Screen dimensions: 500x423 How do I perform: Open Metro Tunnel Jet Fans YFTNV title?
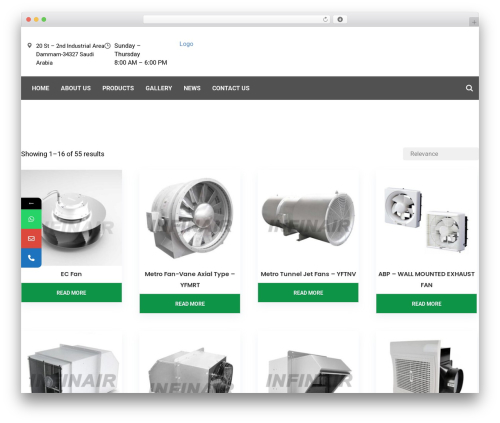click(x=308, y=274)
